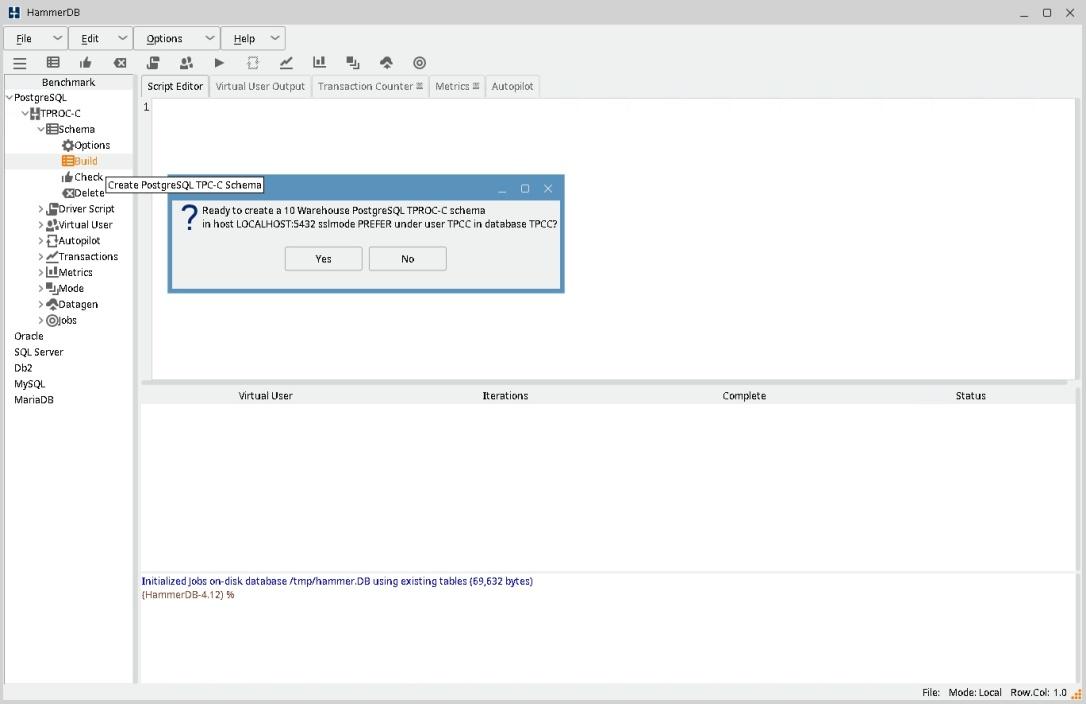Click the Virtual Users toolbar icon
1086x704 pixels.
point(186,62)
